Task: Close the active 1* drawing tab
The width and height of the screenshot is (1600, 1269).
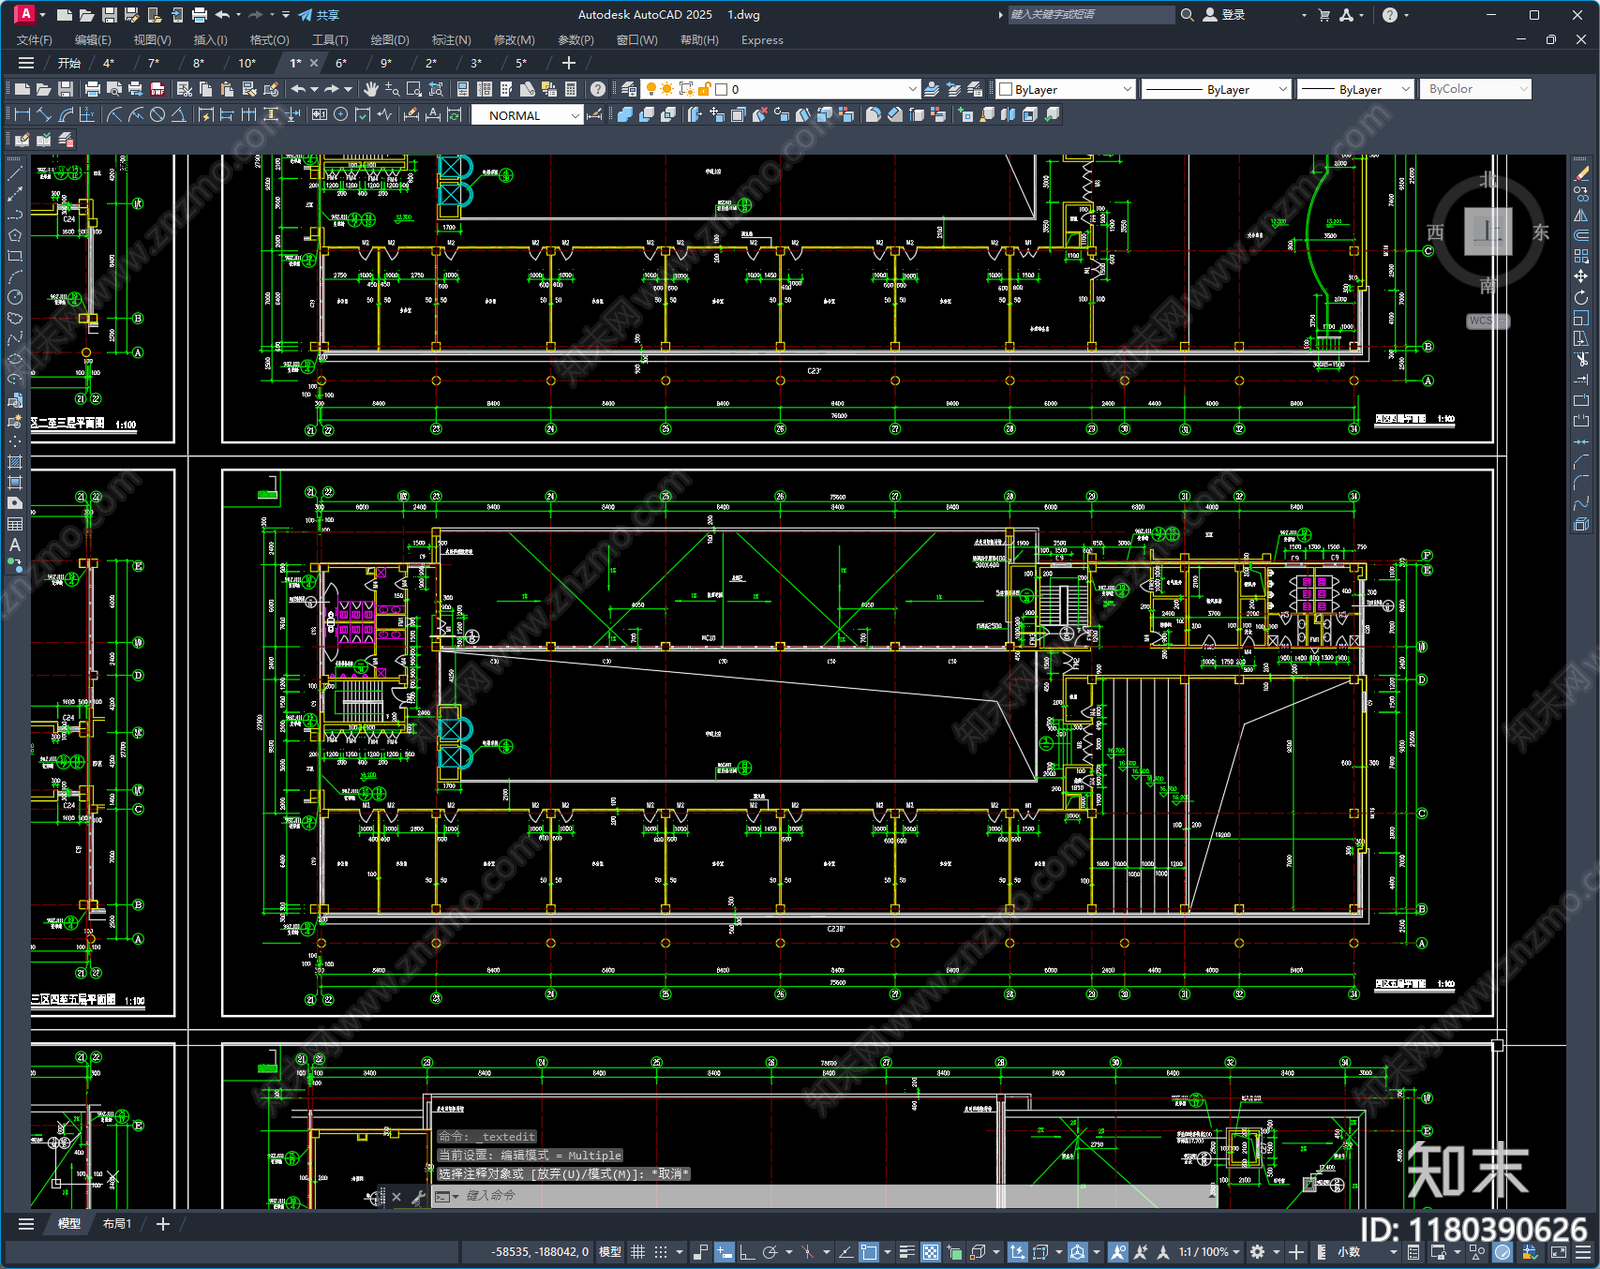Action: [x=314, y=63]
